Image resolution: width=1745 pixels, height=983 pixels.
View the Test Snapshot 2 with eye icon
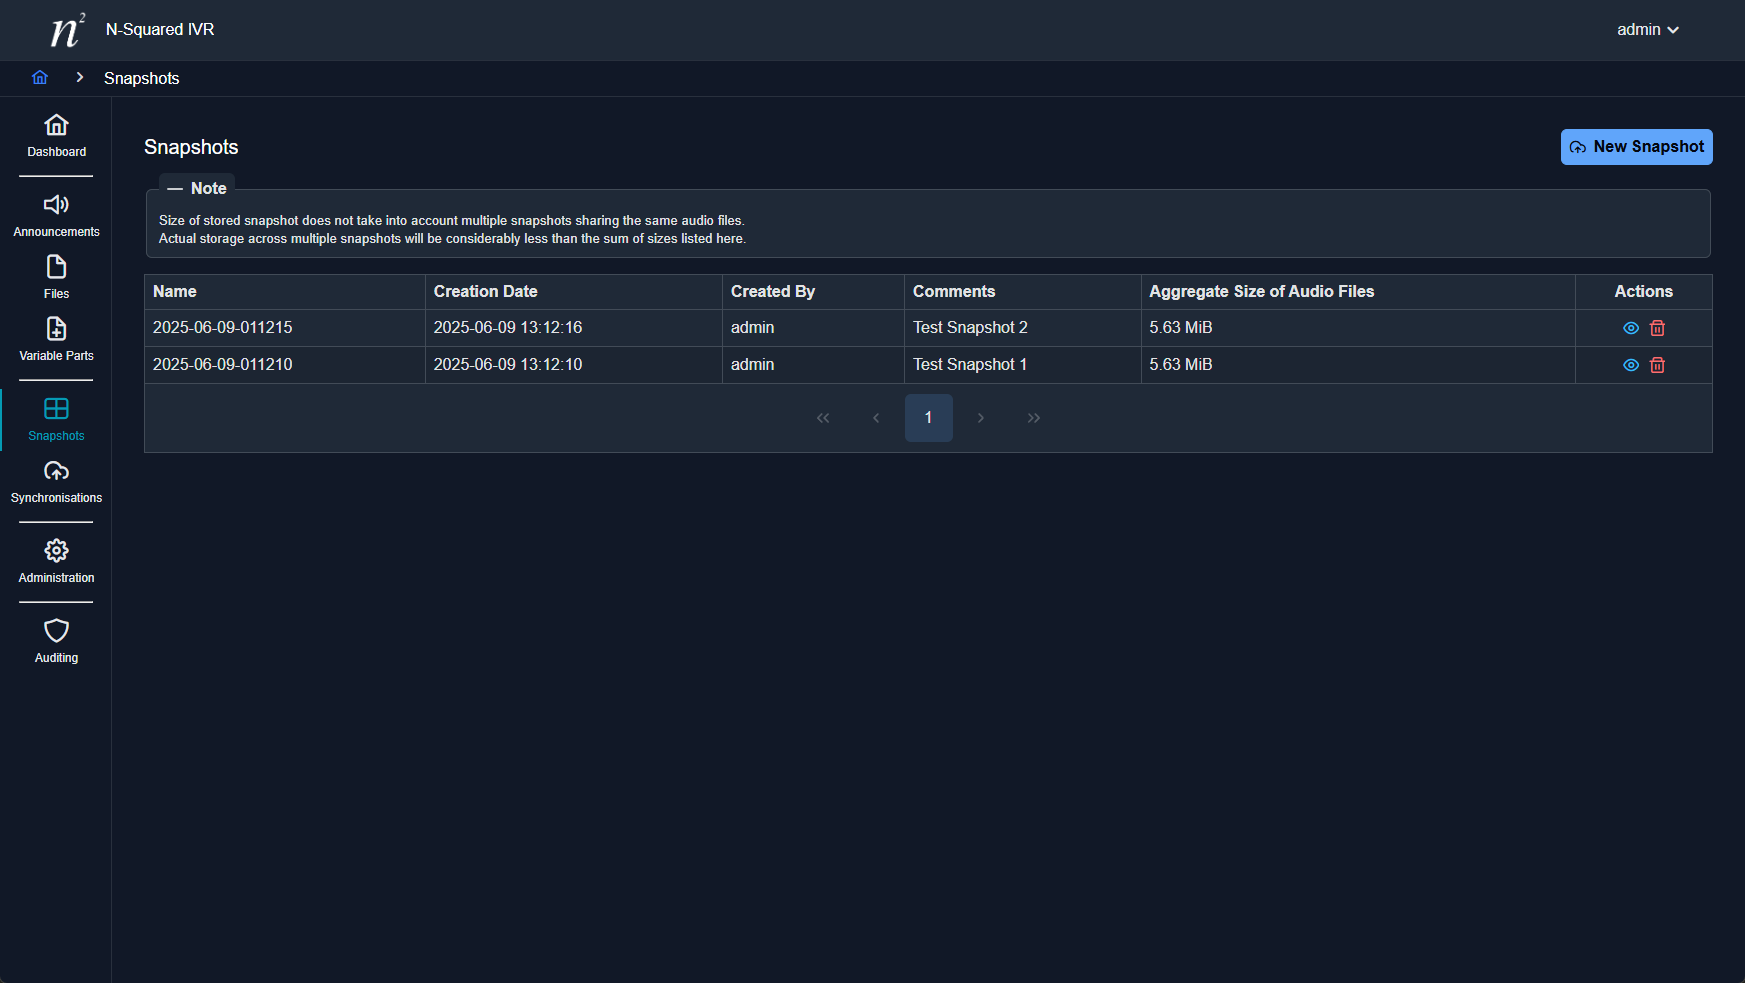click(1630, 328)
